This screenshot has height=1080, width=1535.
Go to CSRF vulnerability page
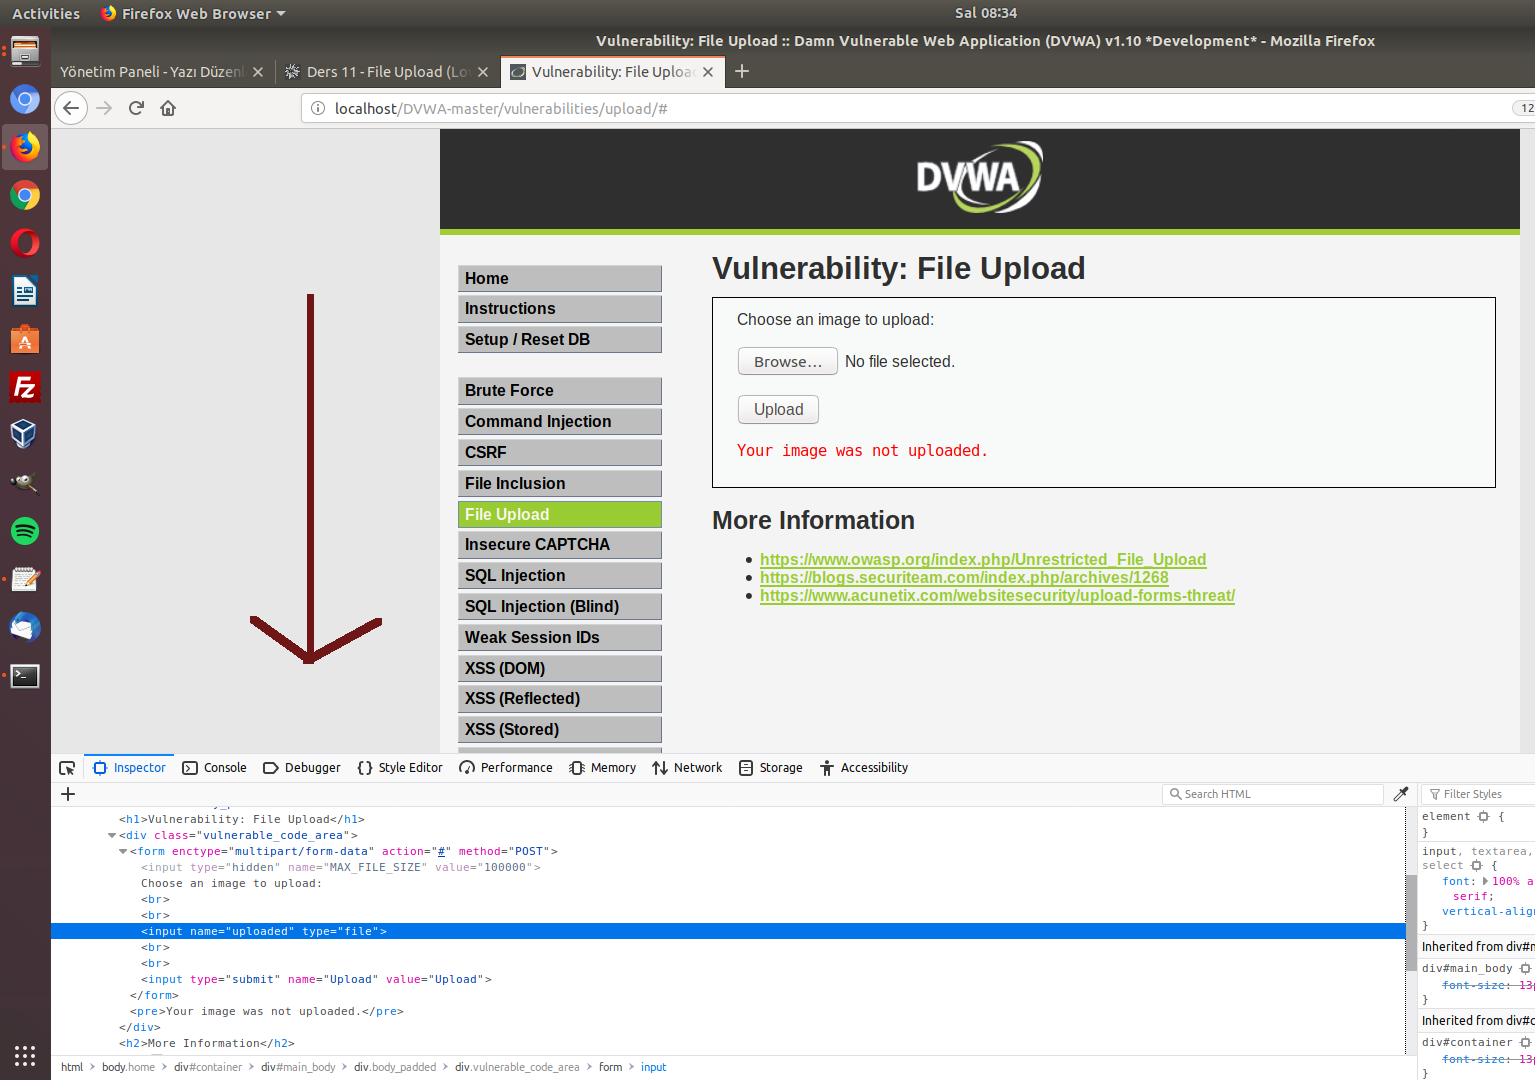[560, 452]
